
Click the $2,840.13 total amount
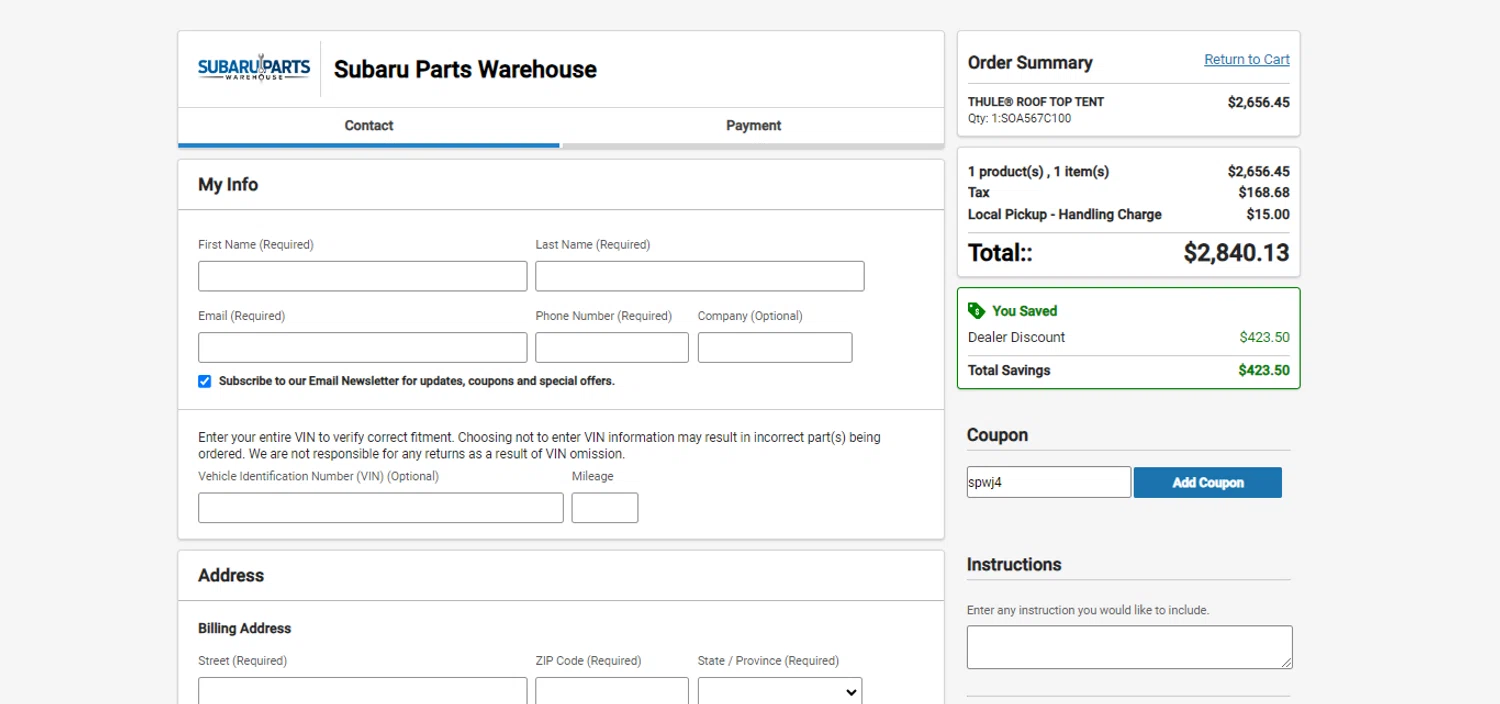pos(1236,253)
